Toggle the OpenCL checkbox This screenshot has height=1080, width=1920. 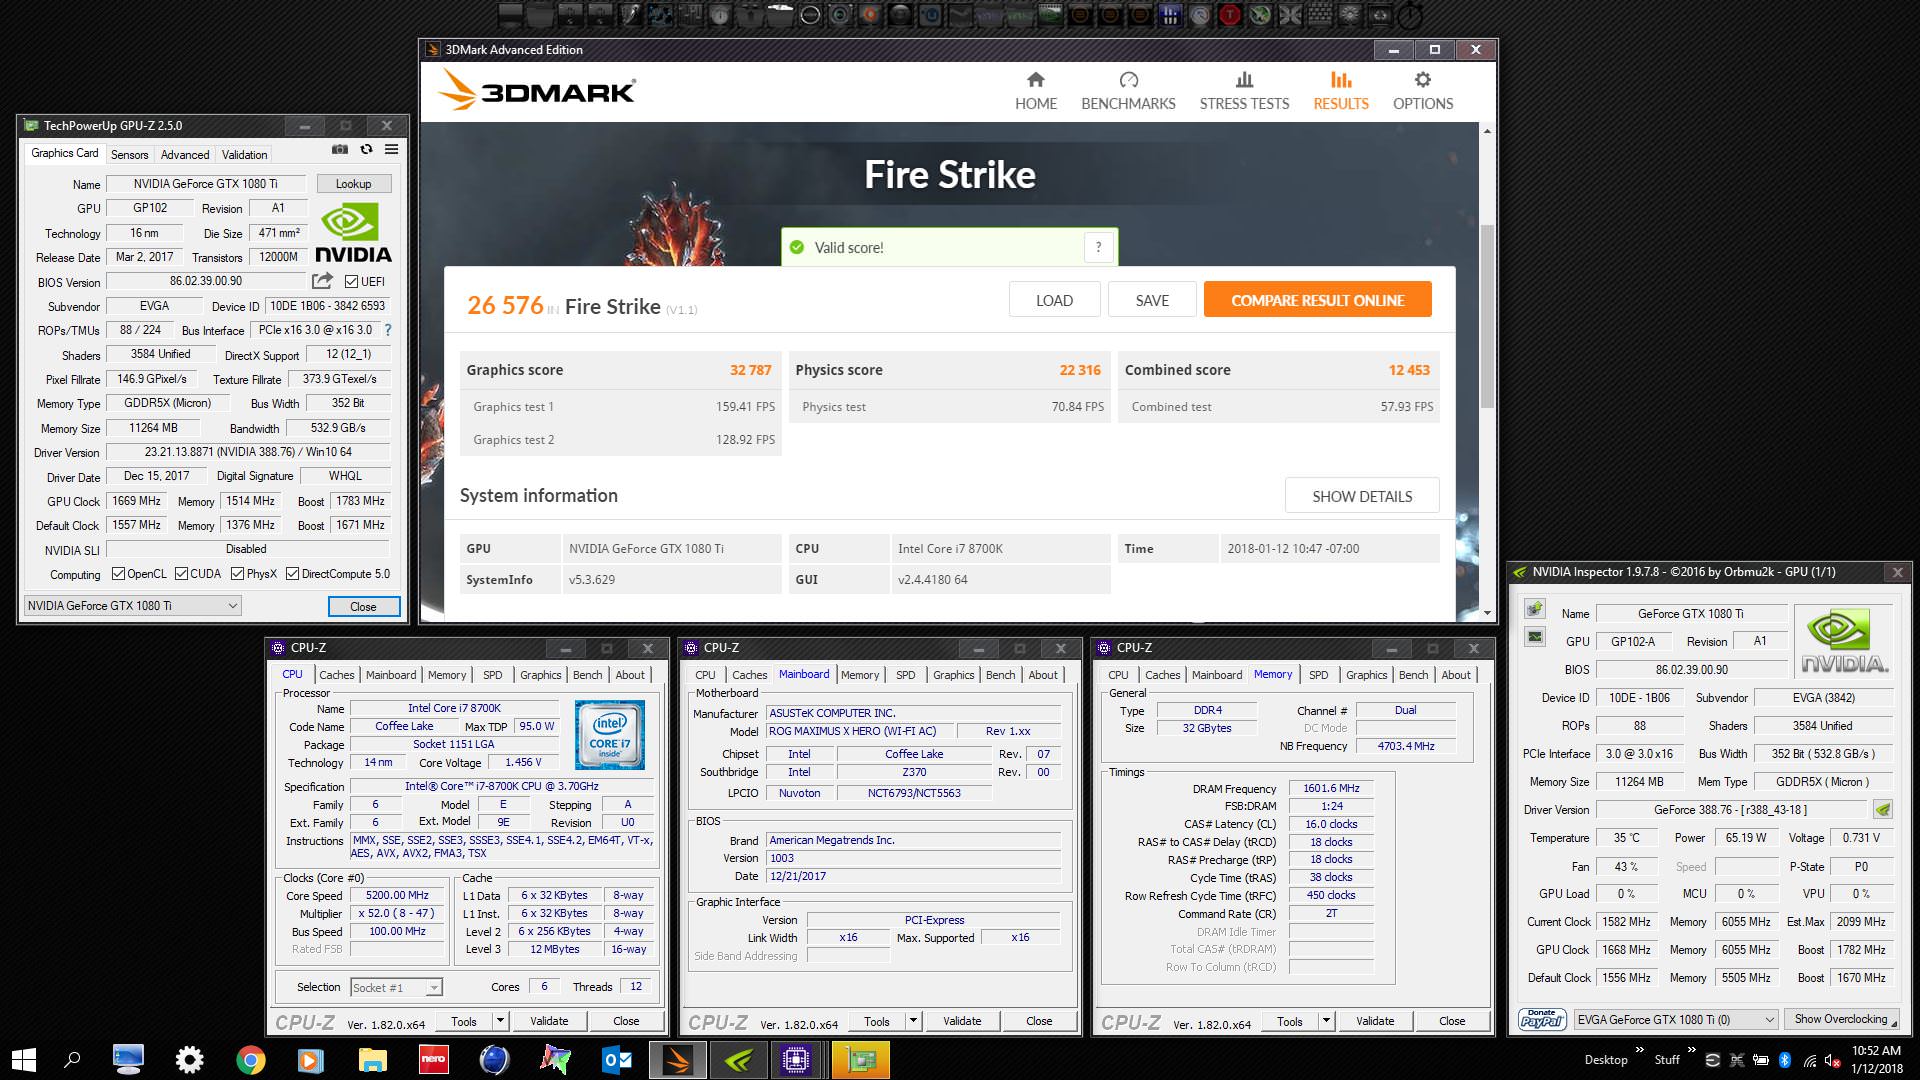[118, 574]
